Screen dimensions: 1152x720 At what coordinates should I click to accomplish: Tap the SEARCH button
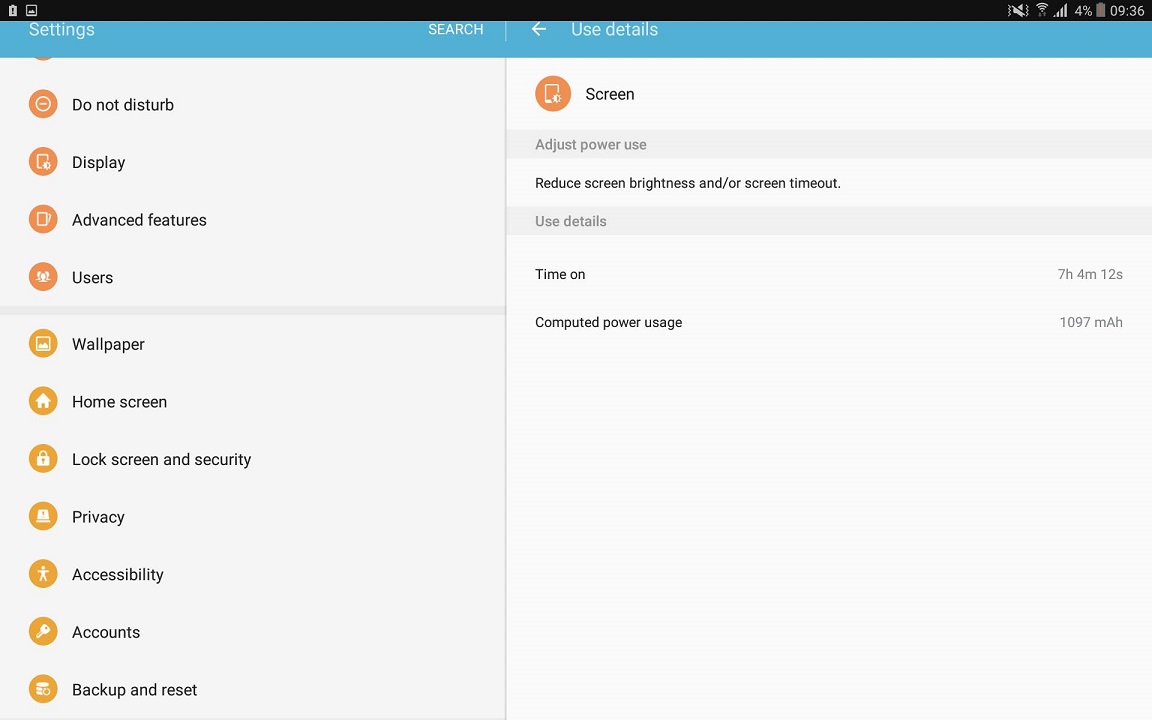pyautogui.click(x=456, y=29)
